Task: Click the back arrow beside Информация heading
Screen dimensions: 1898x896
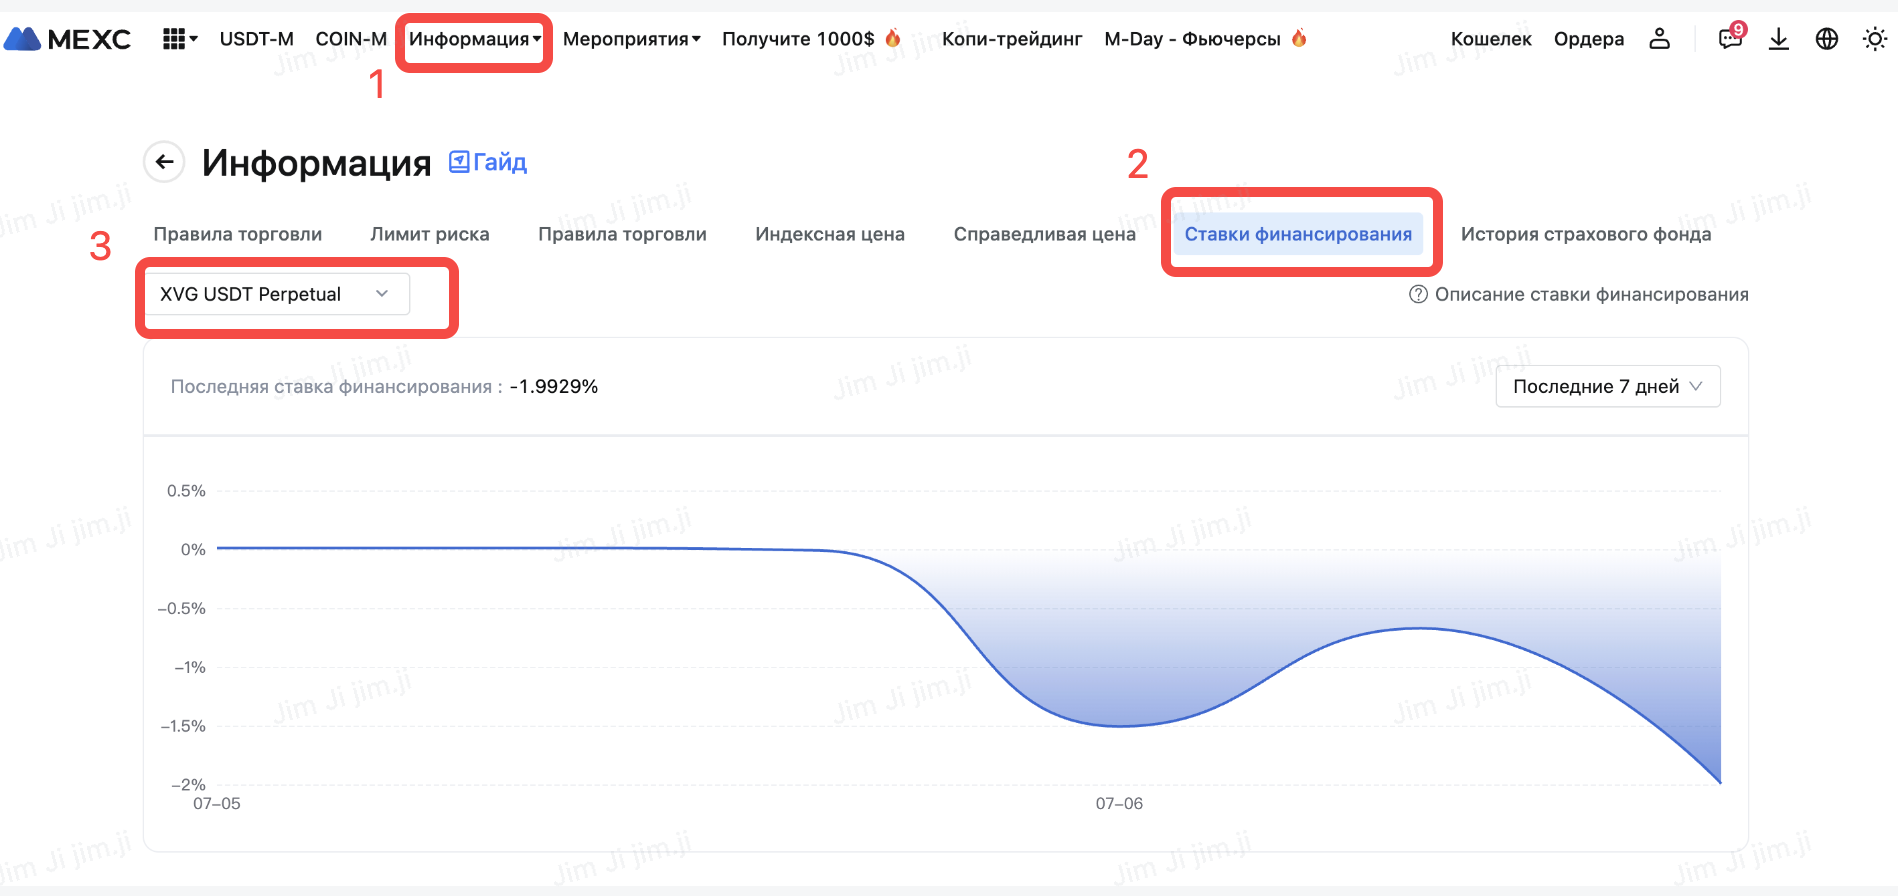Action: click(164, 162)
